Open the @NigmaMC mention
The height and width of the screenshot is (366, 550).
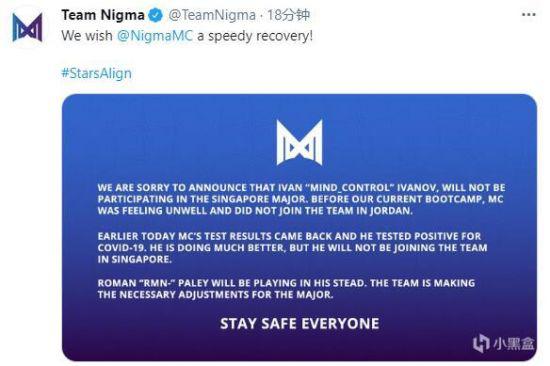(x=155, y=36)
